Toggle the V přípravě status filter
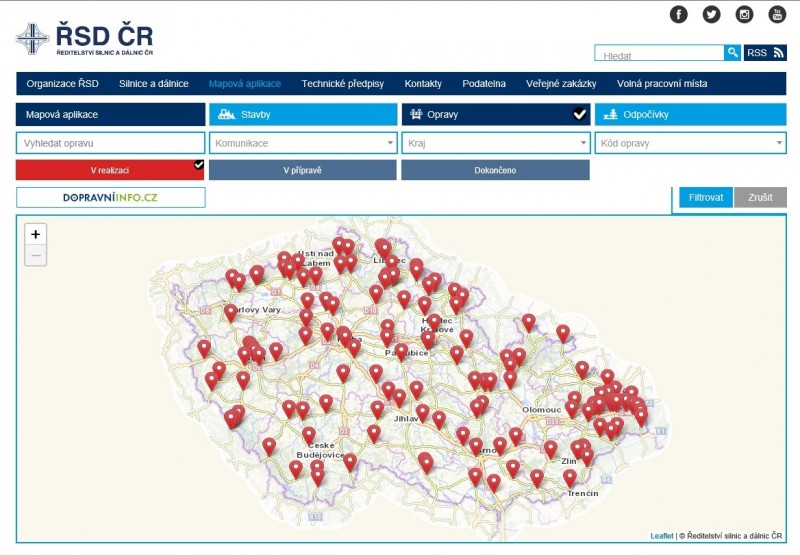Image resolution: width=800 pixels, height=555 pixels. (x=303, y=170)
